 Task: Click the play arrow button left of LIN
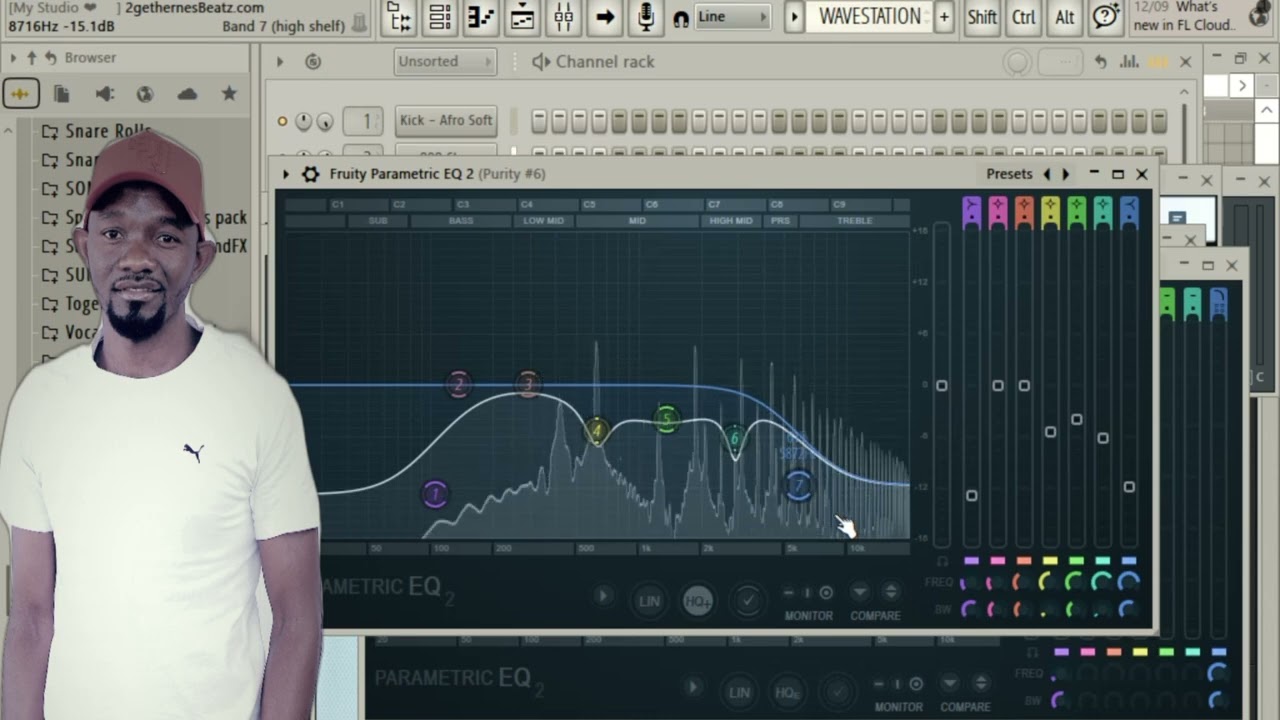pos(603,596)
